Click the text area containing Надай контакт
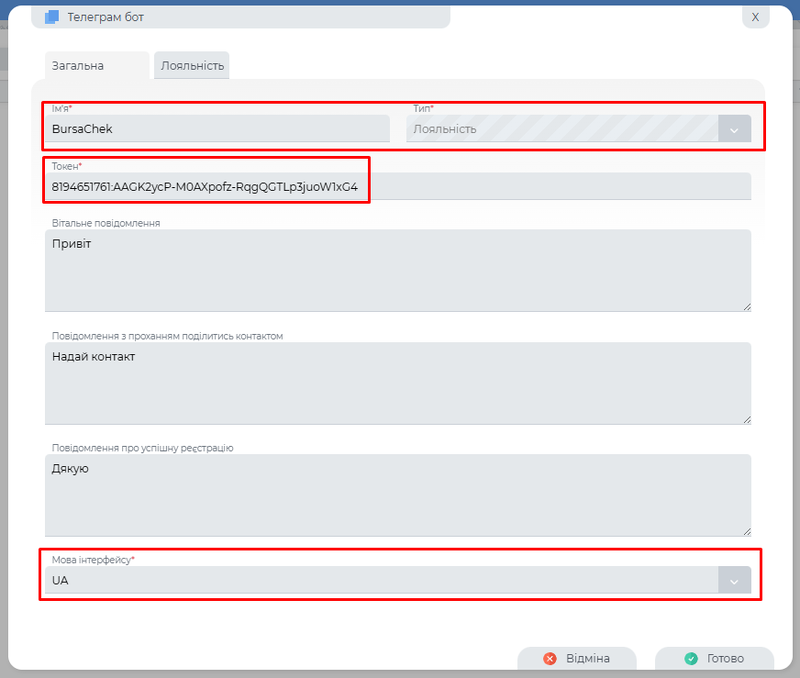The height and width of the screenshot is (678, 800). pyautogui.click(x=398, y=383)
